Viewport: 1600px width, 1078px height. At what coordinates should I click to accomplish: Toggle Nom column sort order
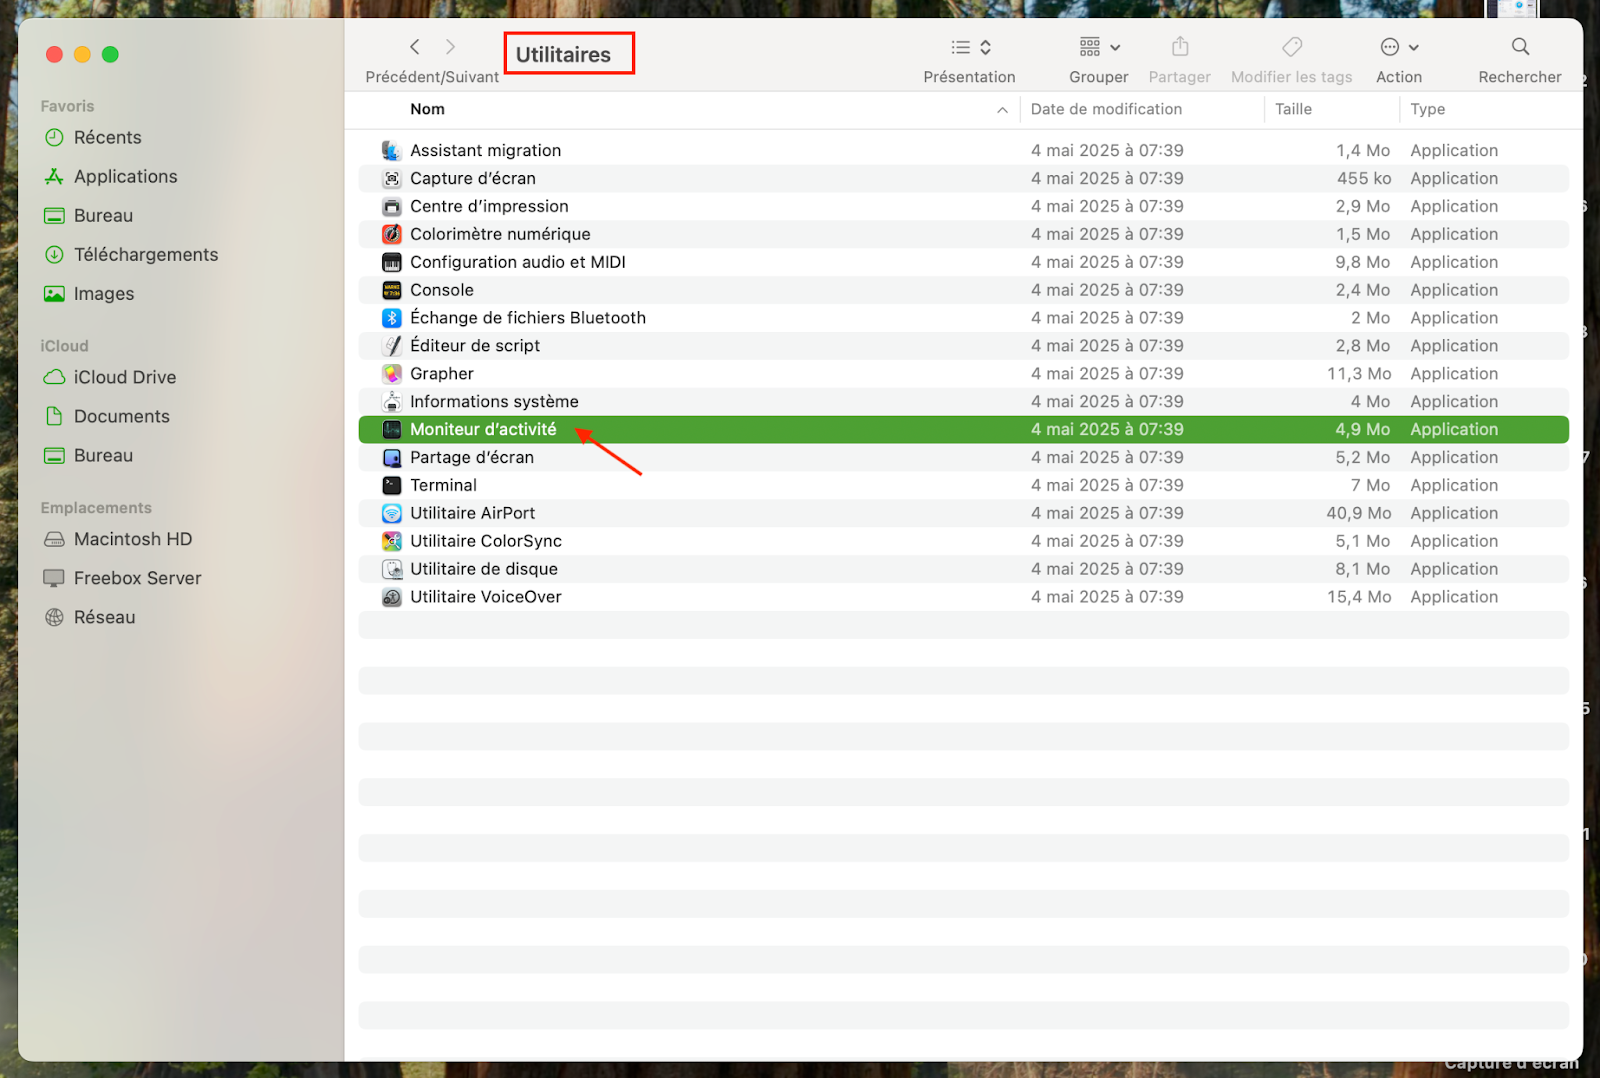point(427,109)
